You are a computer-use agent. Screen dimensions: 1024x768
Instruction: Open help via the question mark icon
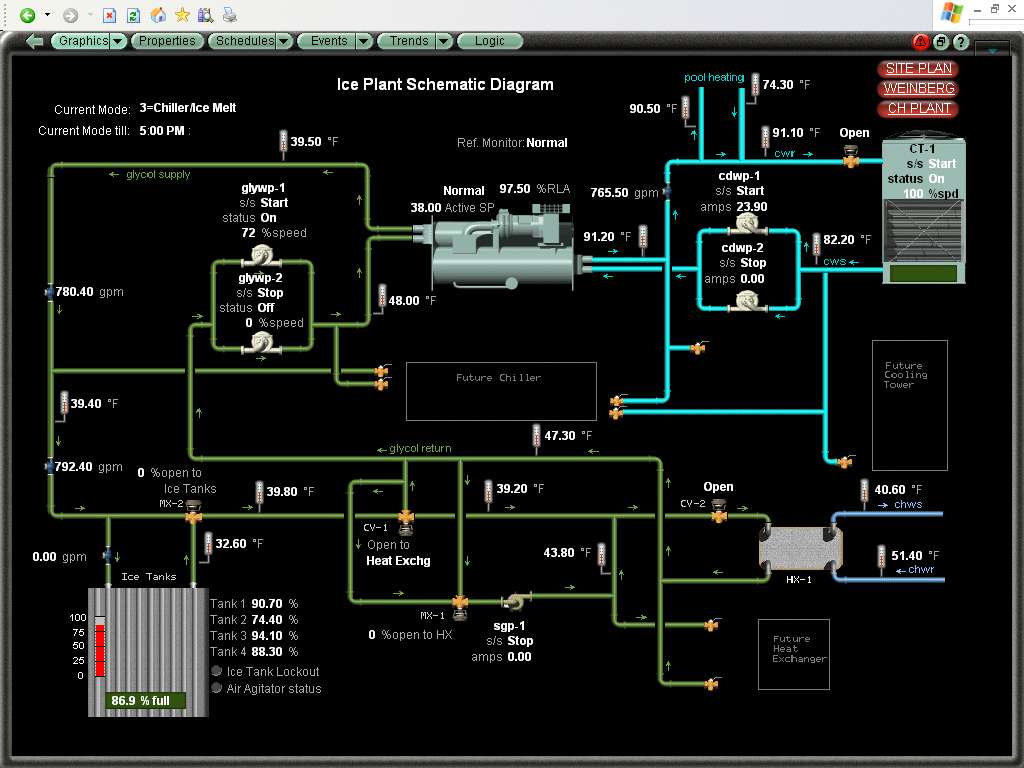[x=961, y=42]
